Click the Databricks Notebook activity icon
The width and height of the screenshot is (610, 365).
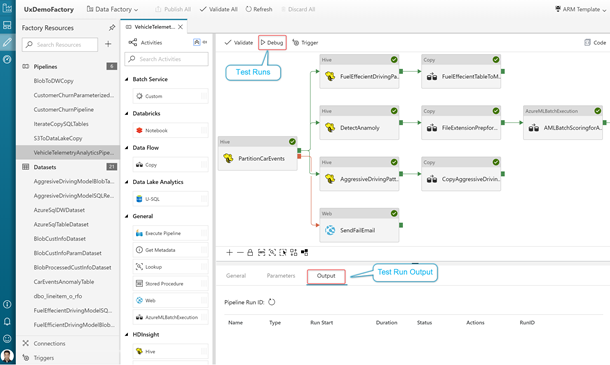click(x=139, y=130)
